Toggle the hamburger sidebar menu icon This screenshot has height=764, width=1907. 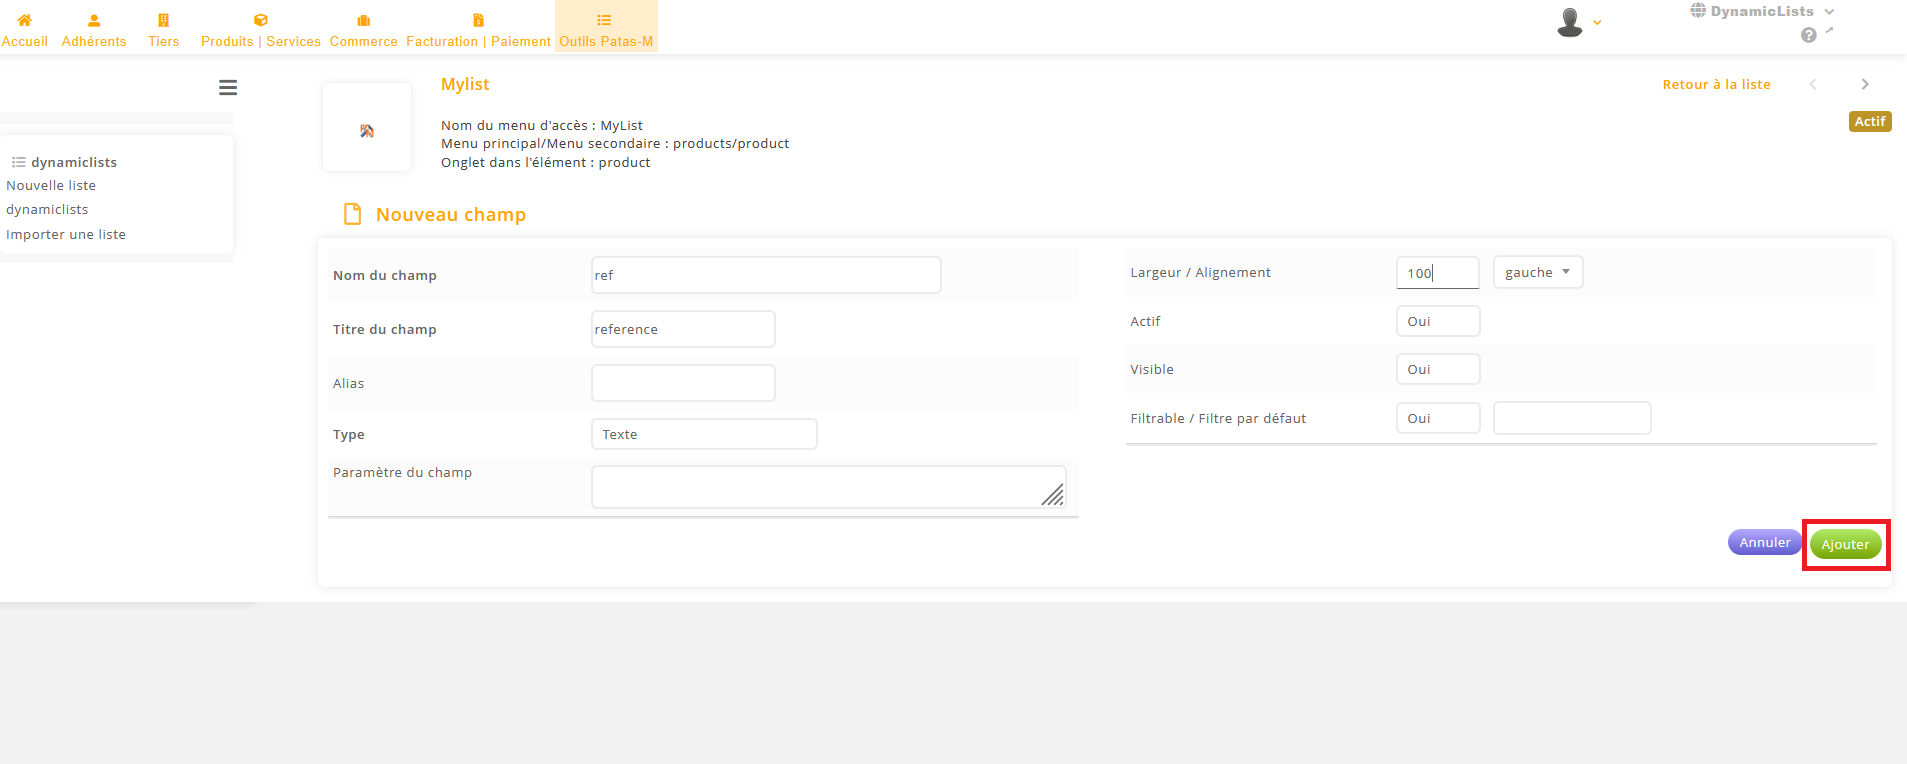tap(228, 88)
